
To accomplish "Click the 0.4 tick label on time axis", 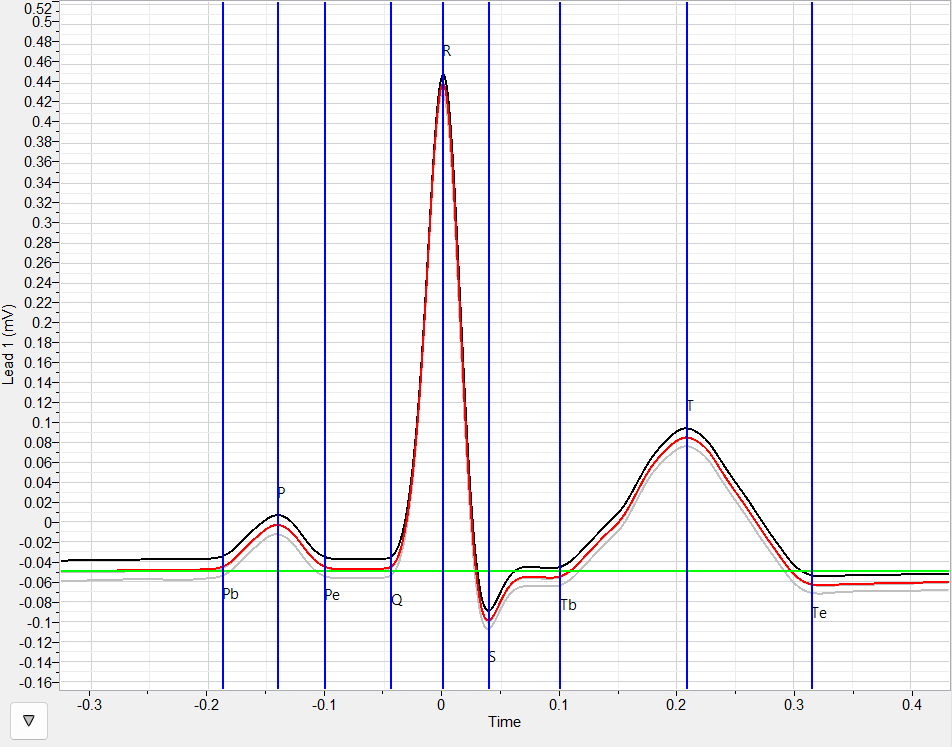I will point(911,704).
